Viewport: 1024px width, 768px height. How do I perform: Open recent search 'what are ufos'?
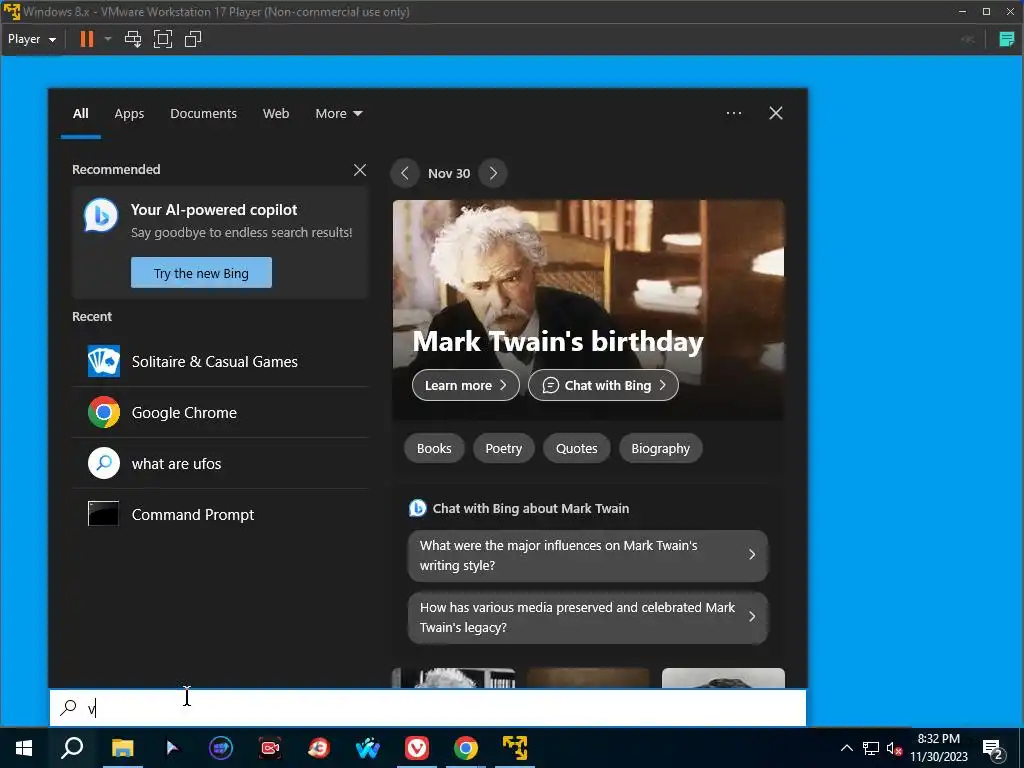pyautogui.click(x=221, y=464)
